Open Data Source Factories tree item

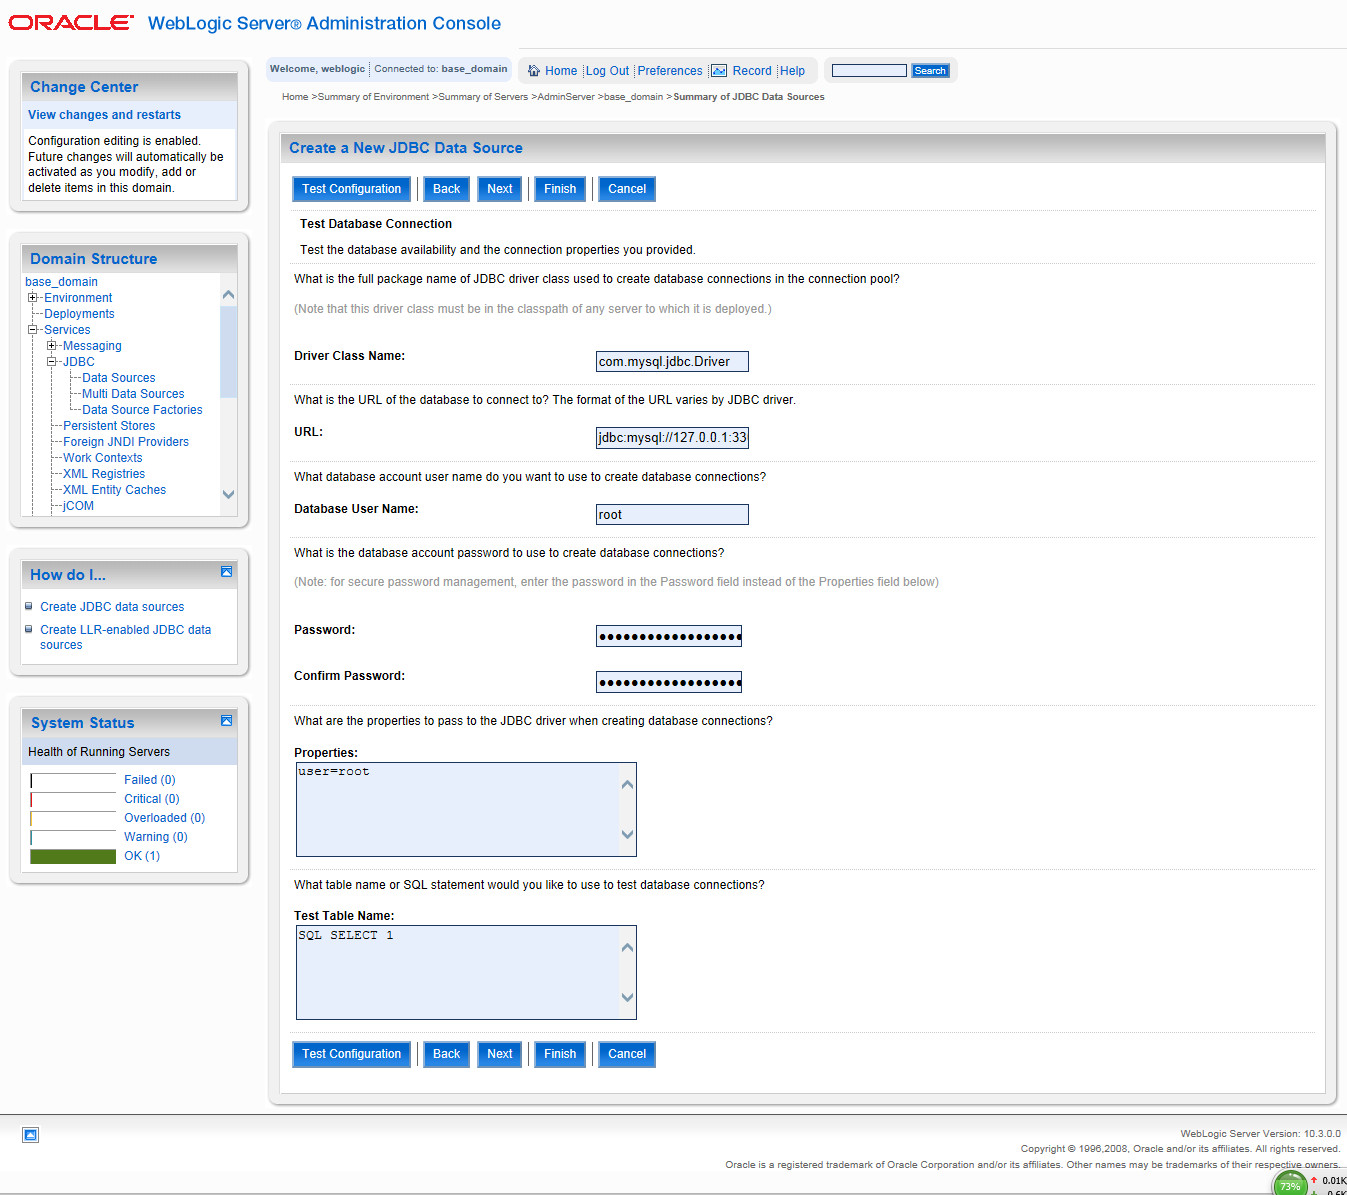click(142, 410)
